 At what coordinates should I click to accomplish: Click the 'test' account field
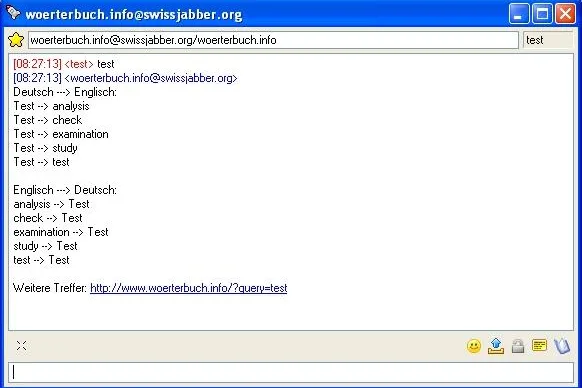coord(548,40)
